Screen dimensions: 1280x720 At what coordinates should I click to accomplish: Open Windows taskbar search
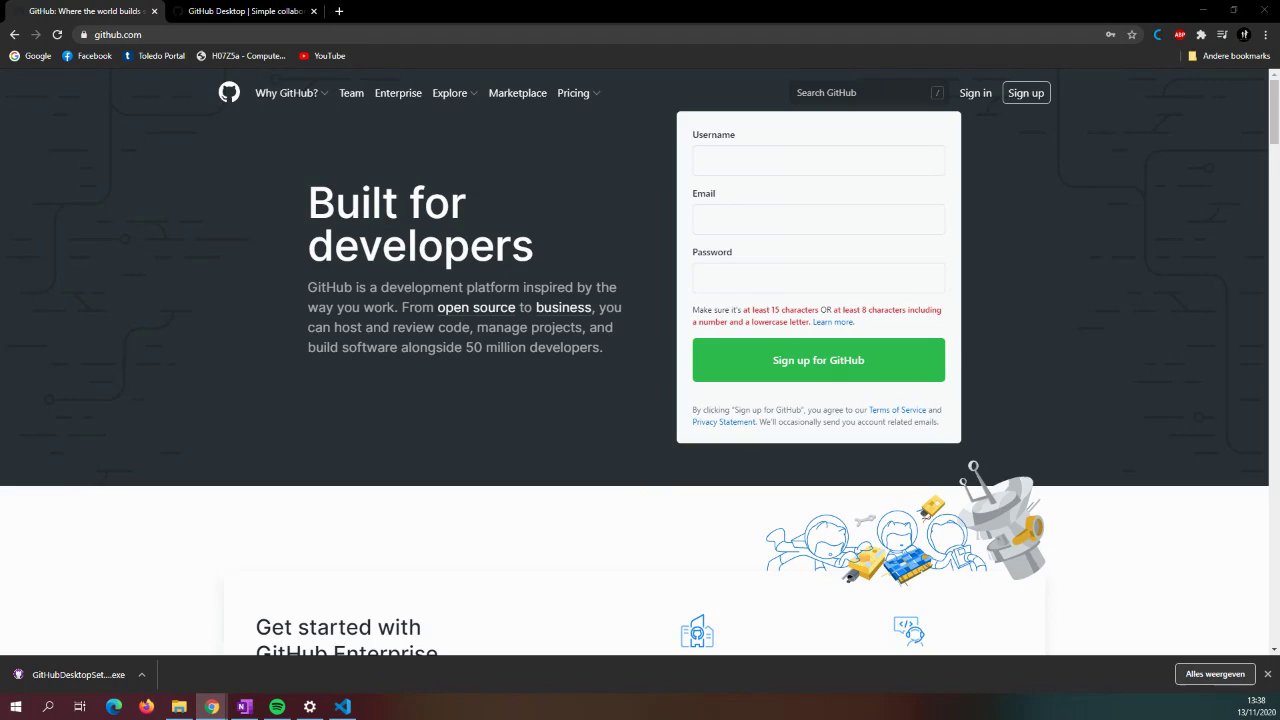tap(48, 706)
